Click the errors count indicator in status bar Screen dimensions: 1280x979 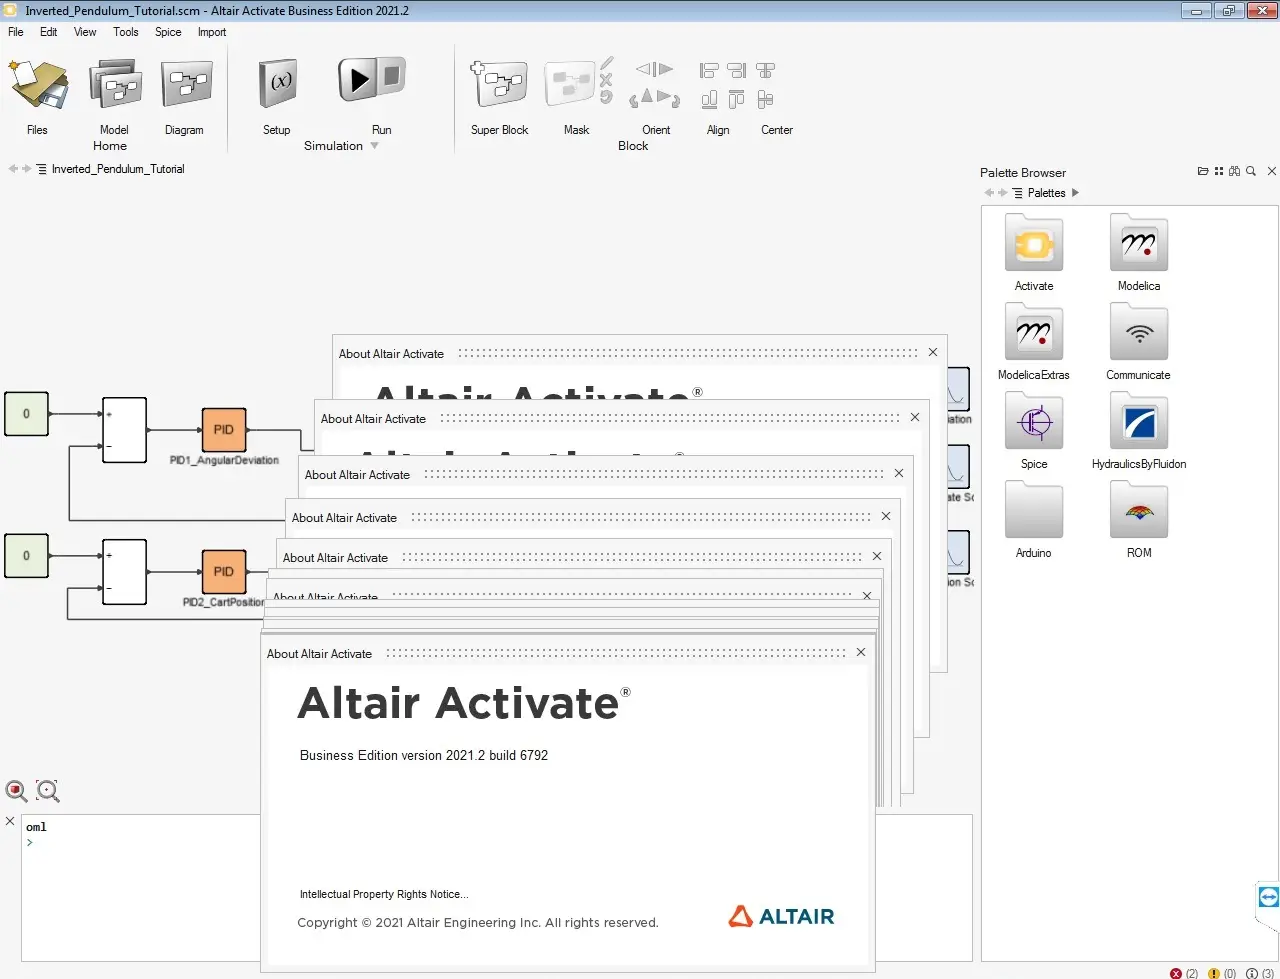coord(1184,973)
